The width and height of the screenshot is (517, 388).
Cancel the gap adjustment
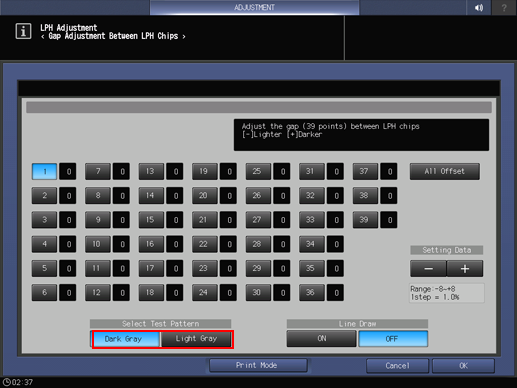397,366
